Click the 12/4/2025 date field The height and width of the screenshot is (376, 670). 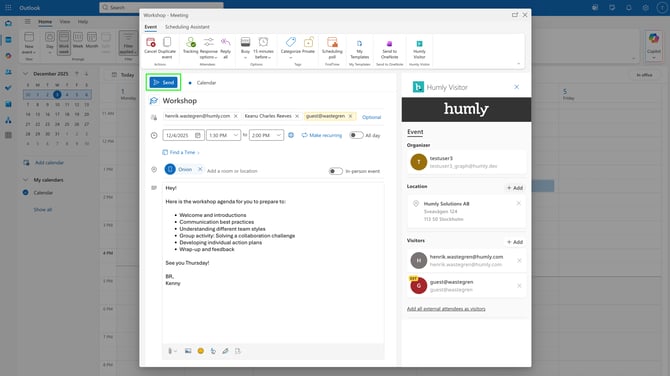pyautogui.click(x=183, y=135)
